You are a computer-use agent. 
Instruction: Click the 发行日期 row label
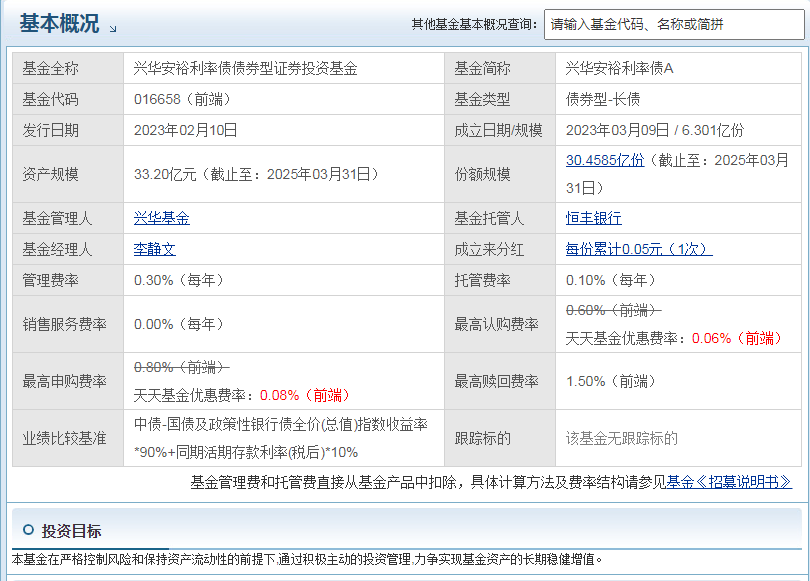click(x=50, y=130)
